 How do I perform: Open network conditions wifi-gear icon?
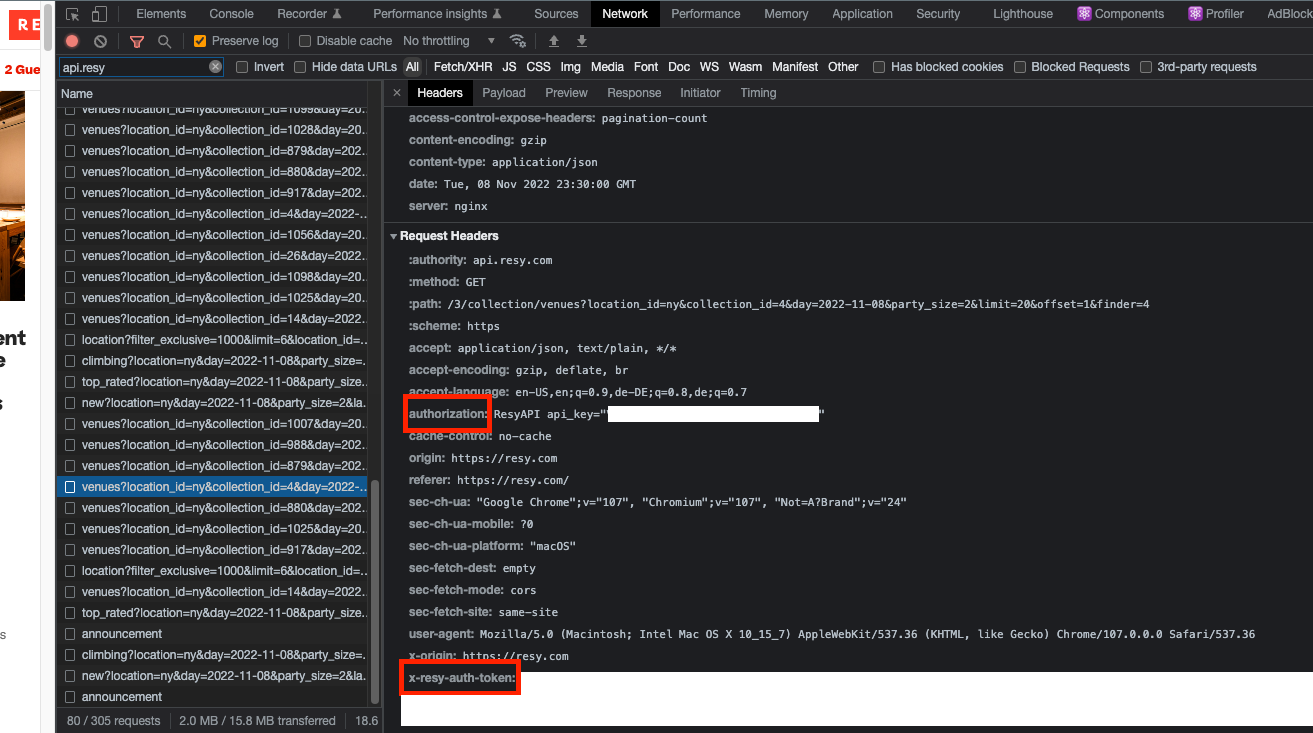[518, 41]
